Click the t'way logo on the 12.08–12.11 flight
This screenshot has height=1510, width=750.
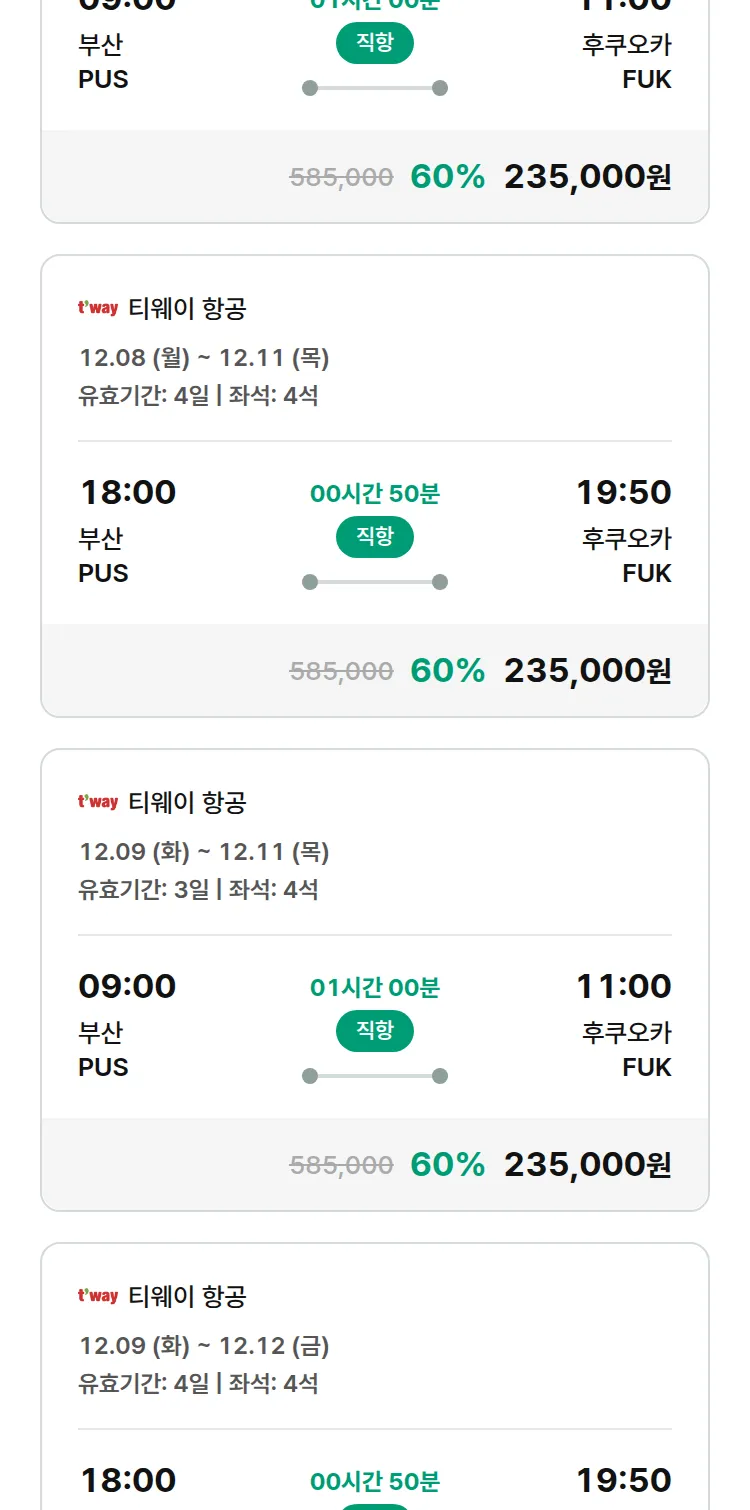point(98,308)
